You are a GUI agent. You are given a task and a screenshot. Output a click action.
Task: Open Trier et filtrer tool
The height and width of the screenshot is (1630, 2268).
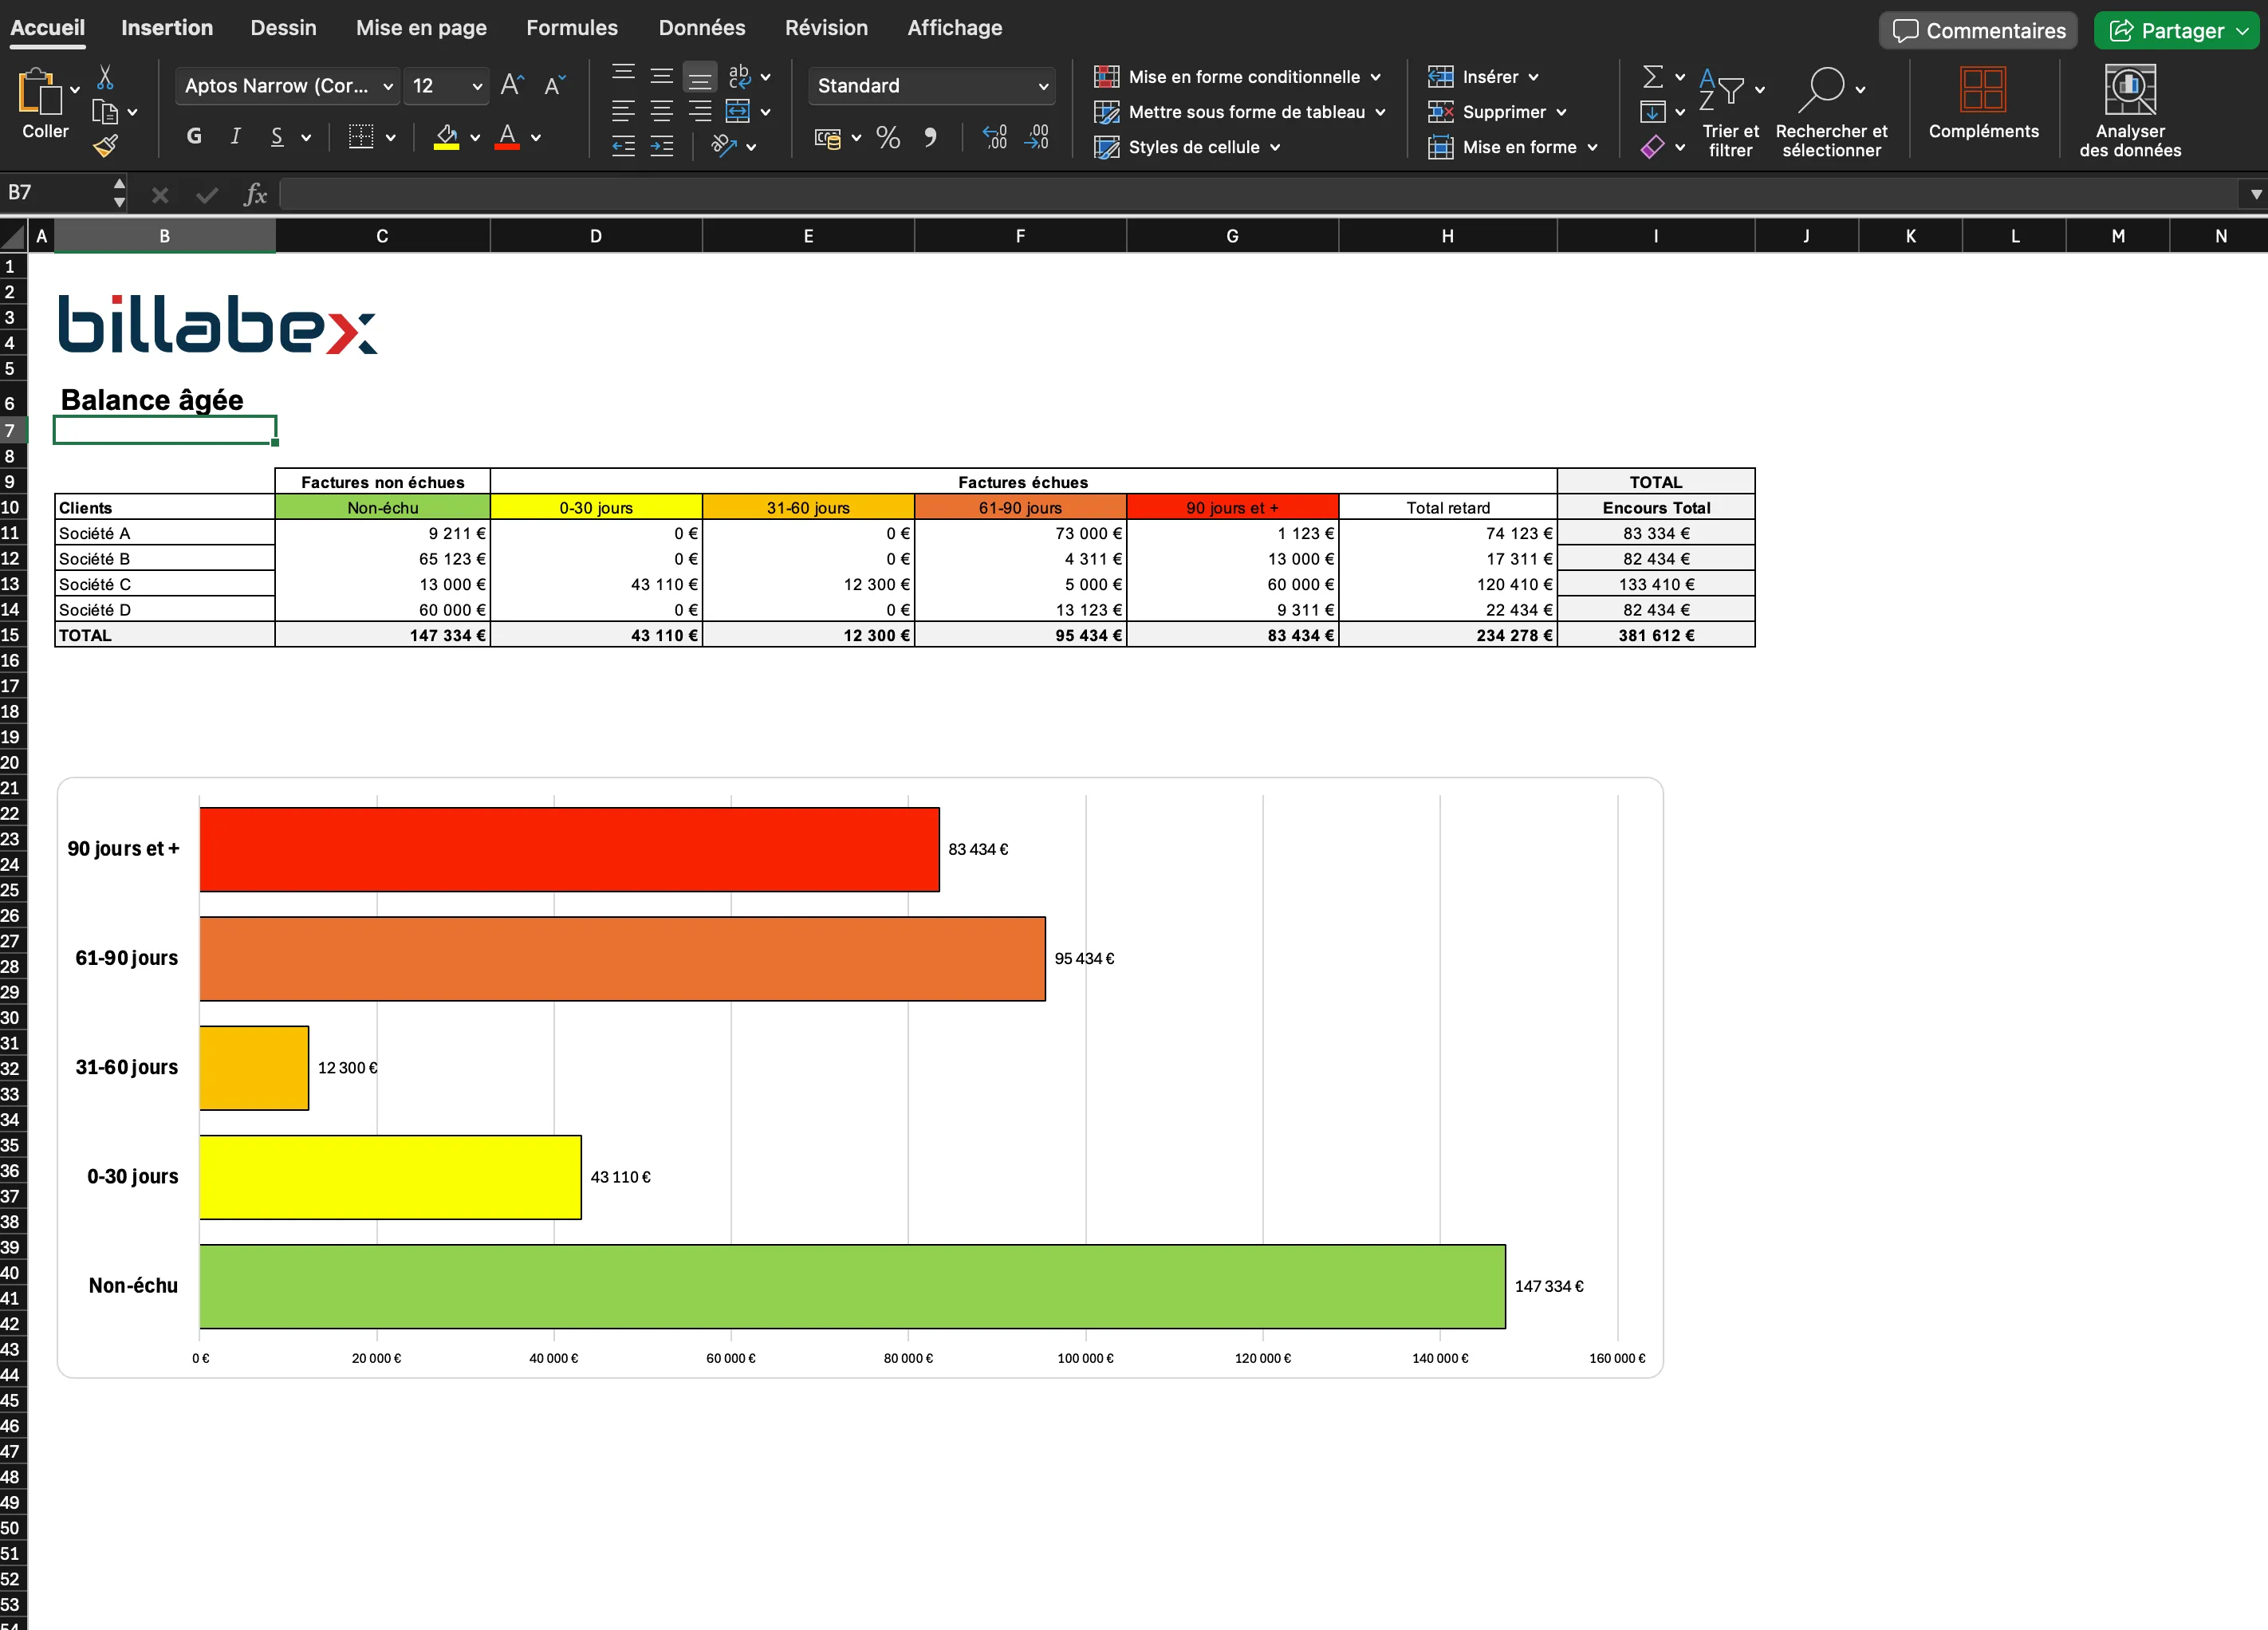tap(1731, 110)
